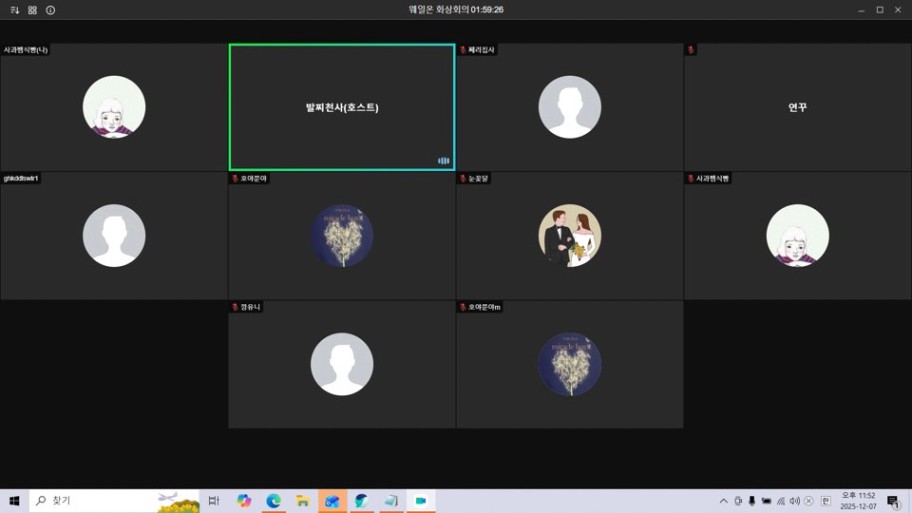
Task: Open Copilot from the taskbar
Action: click(x=244, y=501)
